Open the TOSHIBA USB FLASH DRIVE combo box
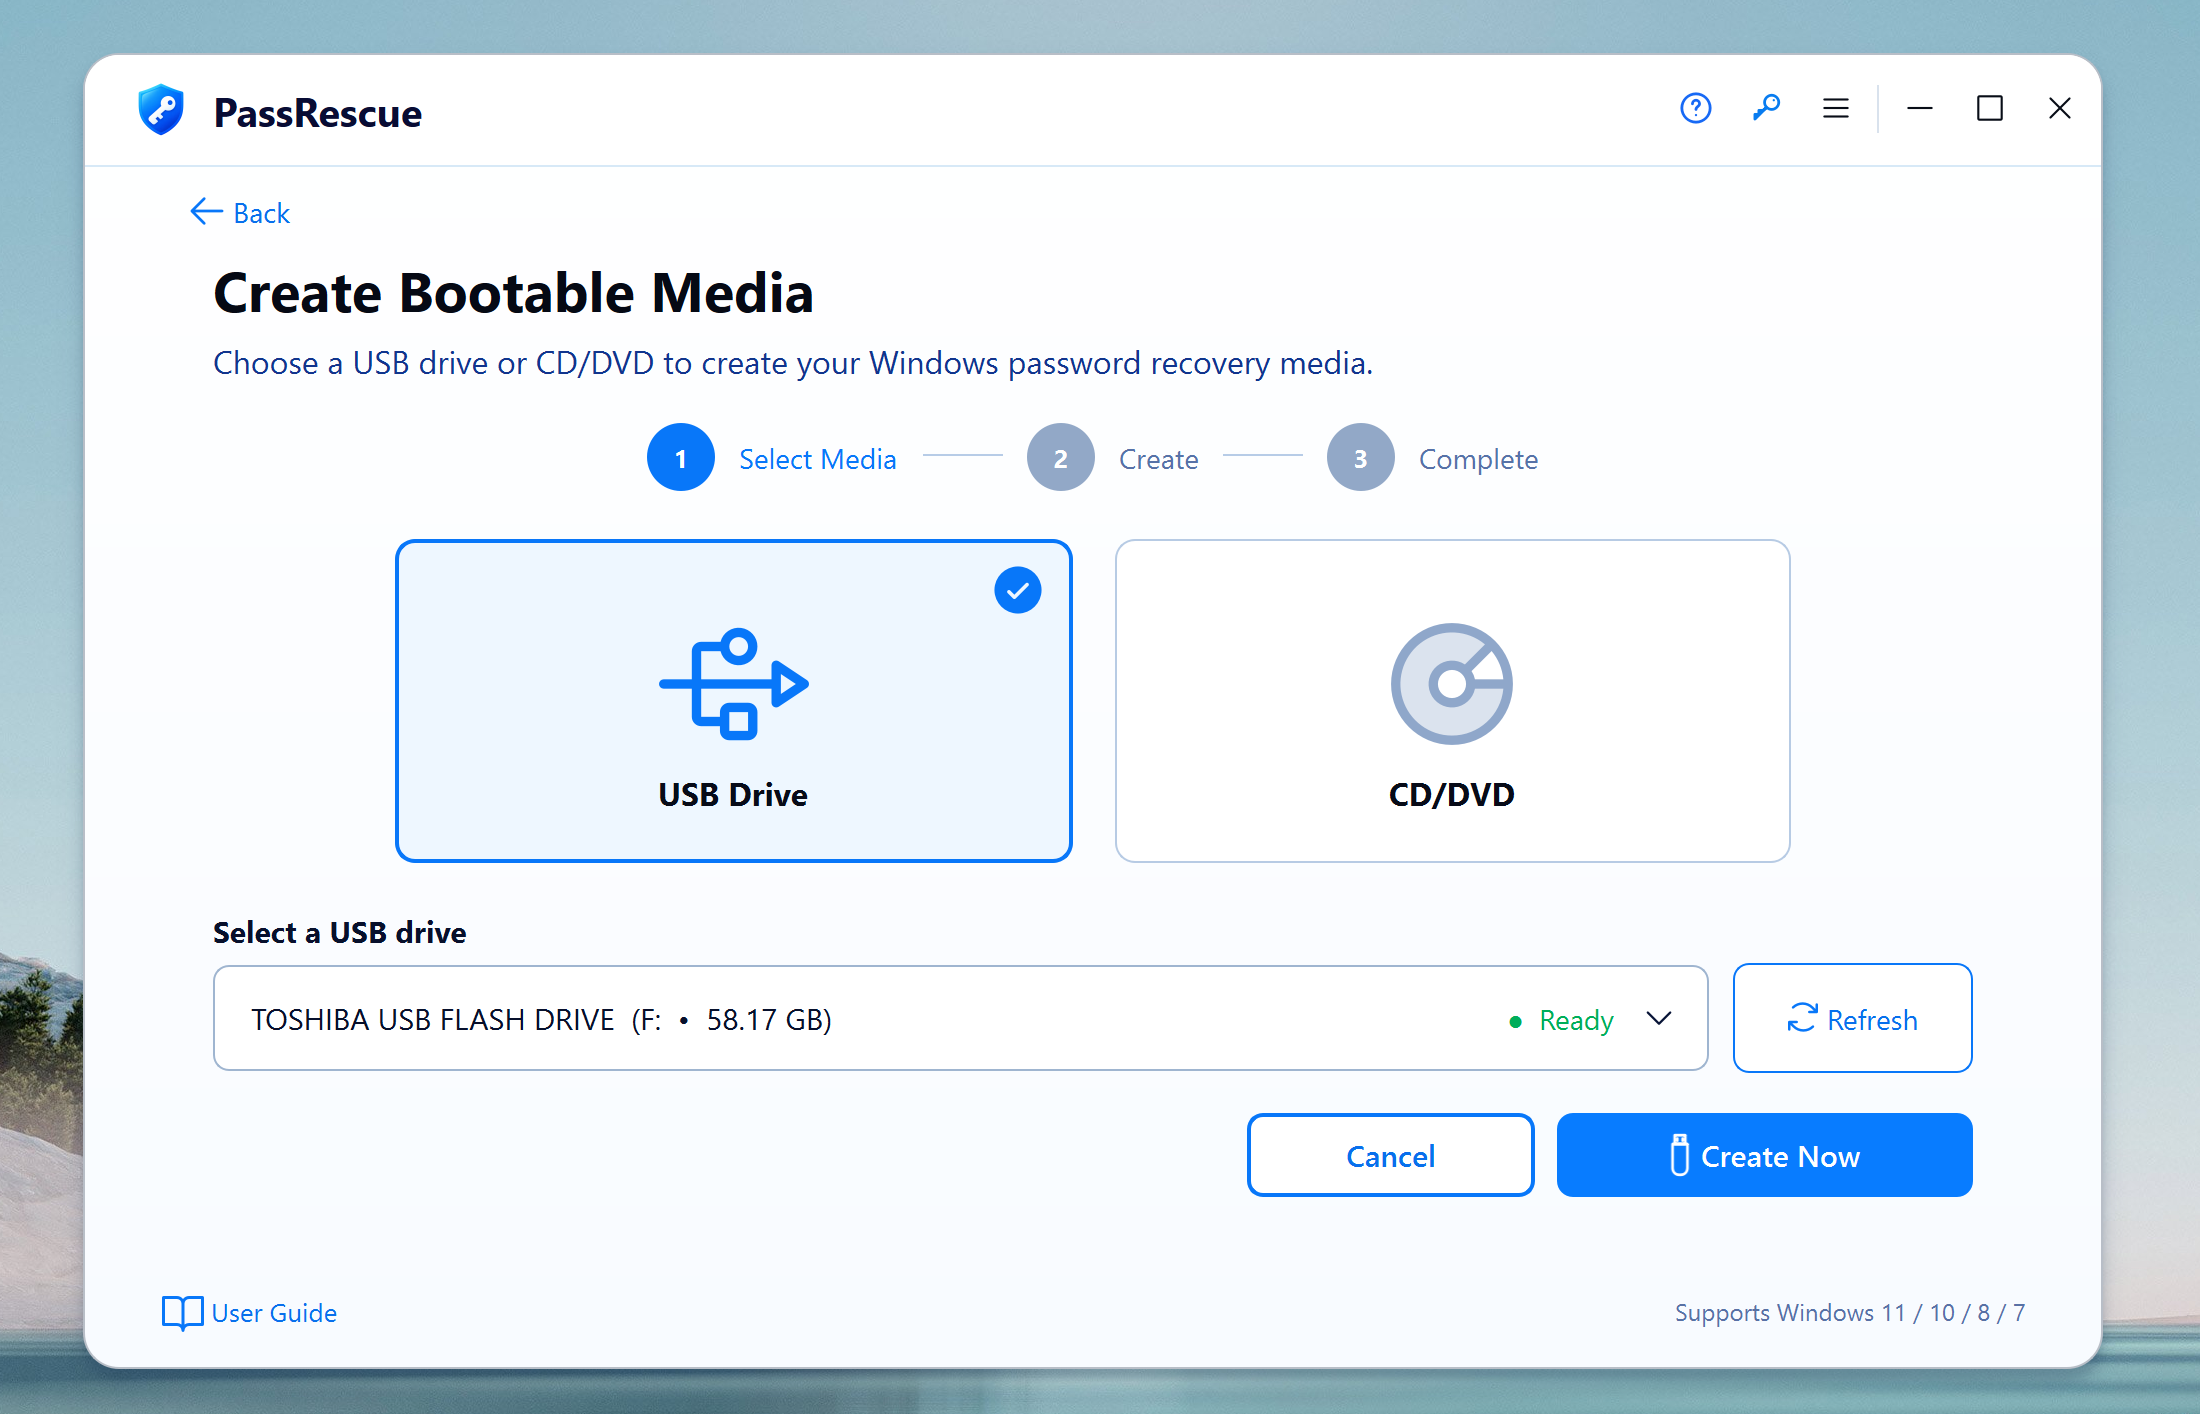Image resolution: width=2200 pixels, height=1414 pixels. point(960,1018)
